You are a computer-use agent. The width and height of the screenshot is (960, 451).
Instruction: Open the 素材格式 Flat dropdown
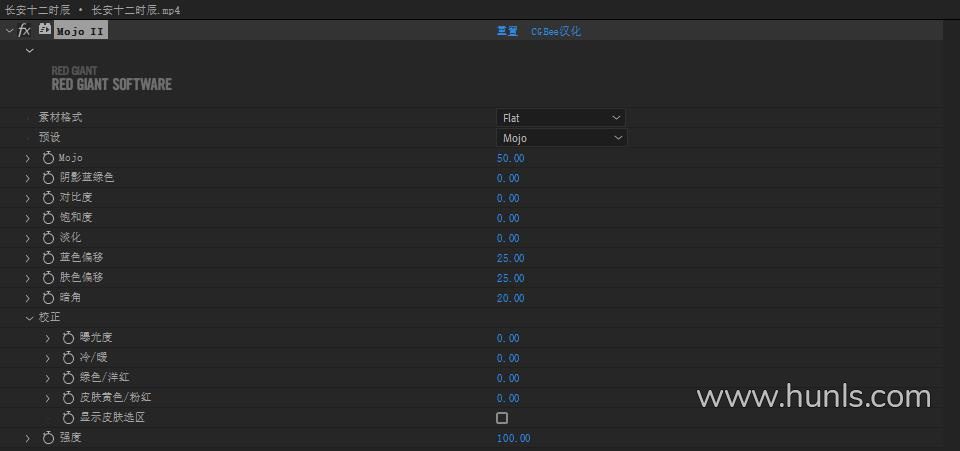click(x=561, y=117)
